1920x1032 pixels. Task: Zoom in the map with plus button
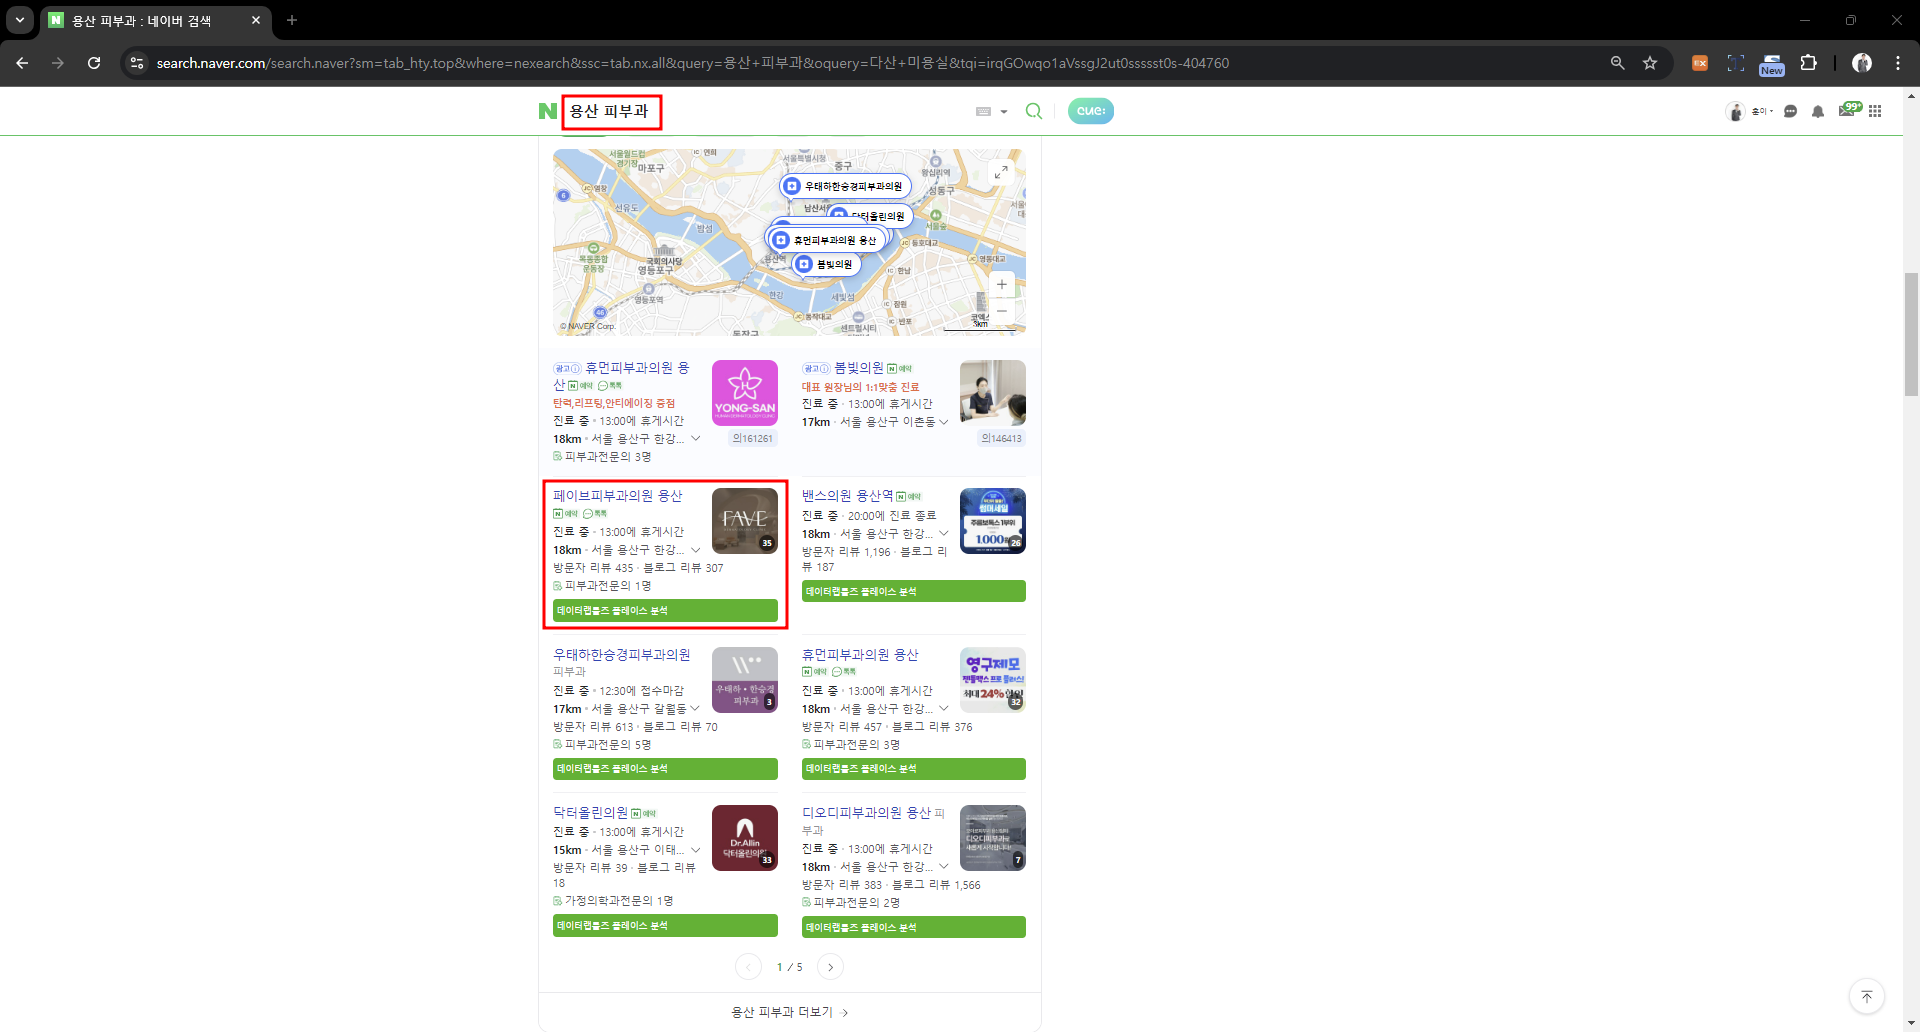click(1001, 285)
